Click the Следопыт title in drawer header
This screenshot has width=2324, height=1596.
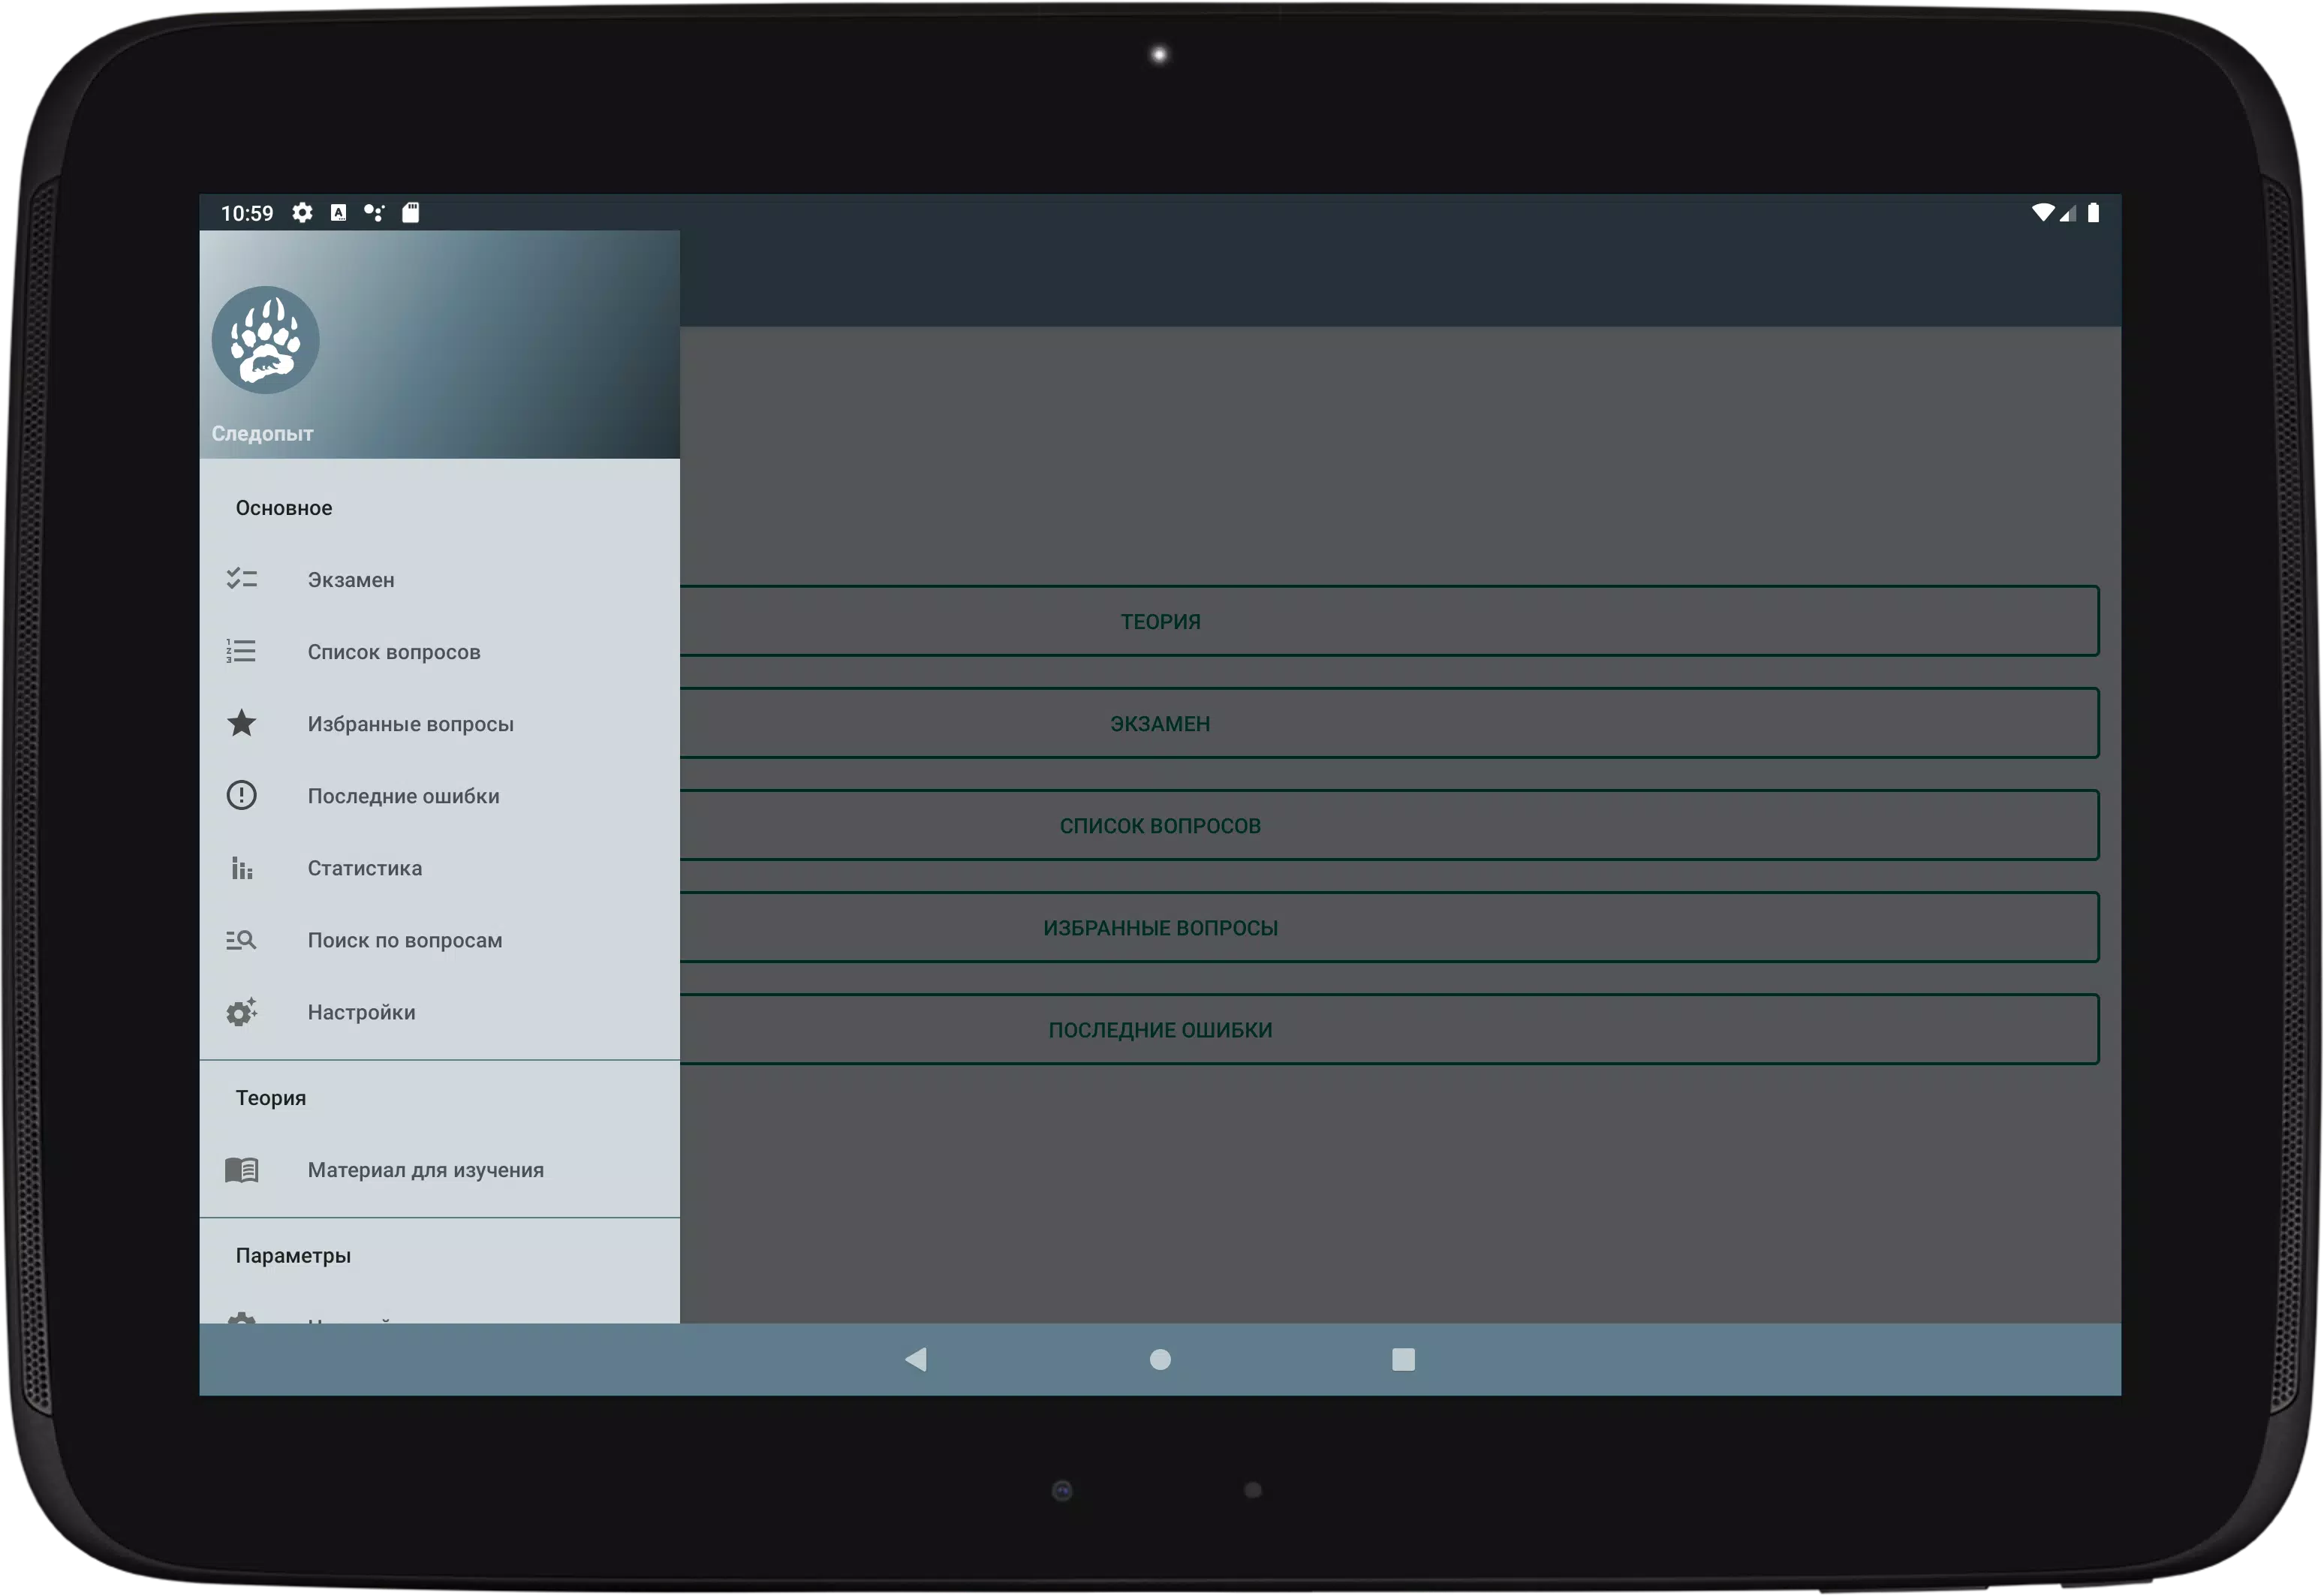click(x=262, y=433)
